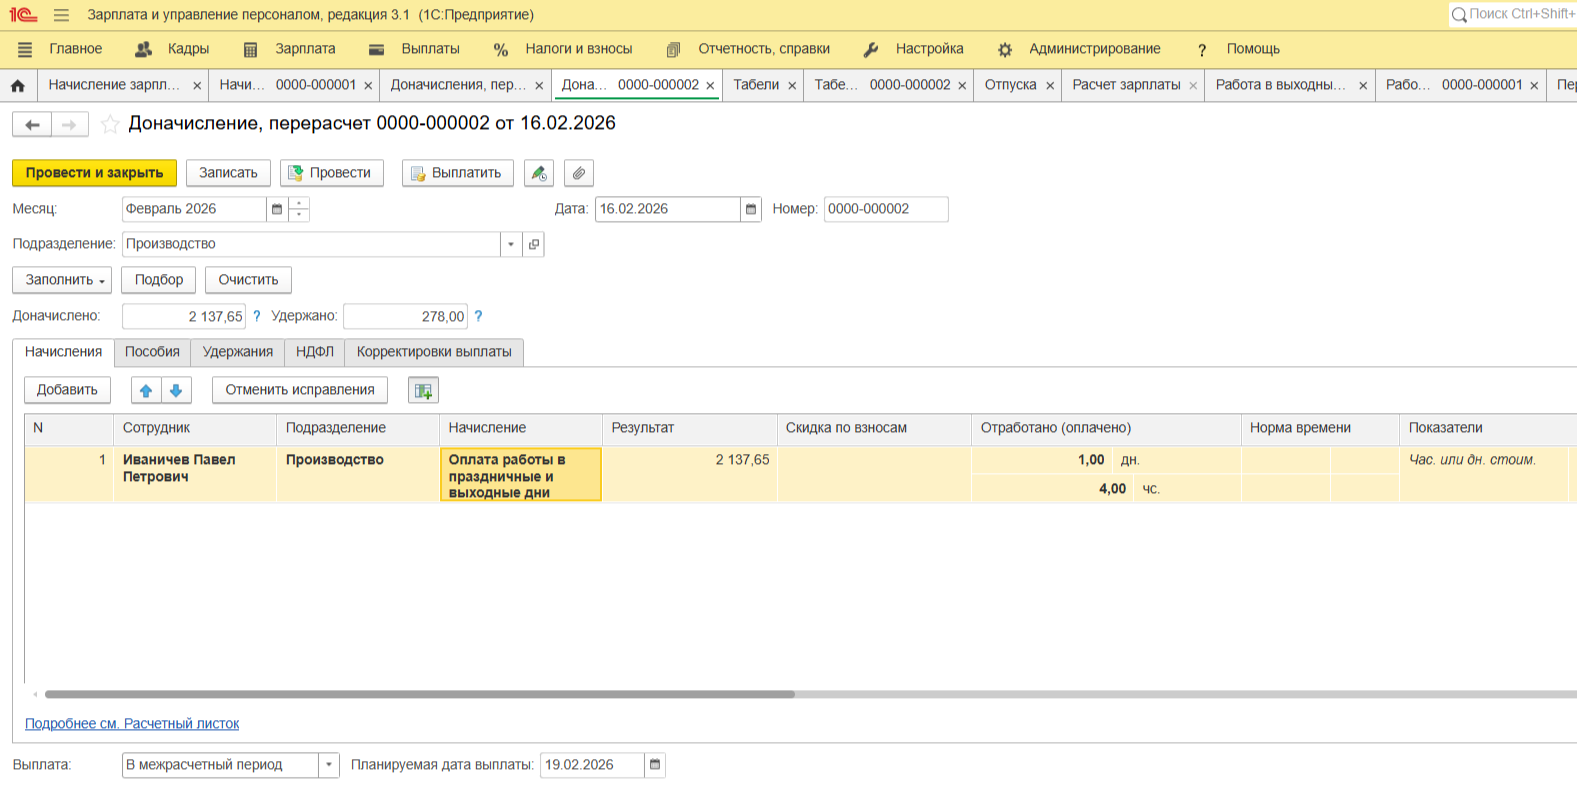
Task: Click the signature pen icon button
Action: (539, 173)
